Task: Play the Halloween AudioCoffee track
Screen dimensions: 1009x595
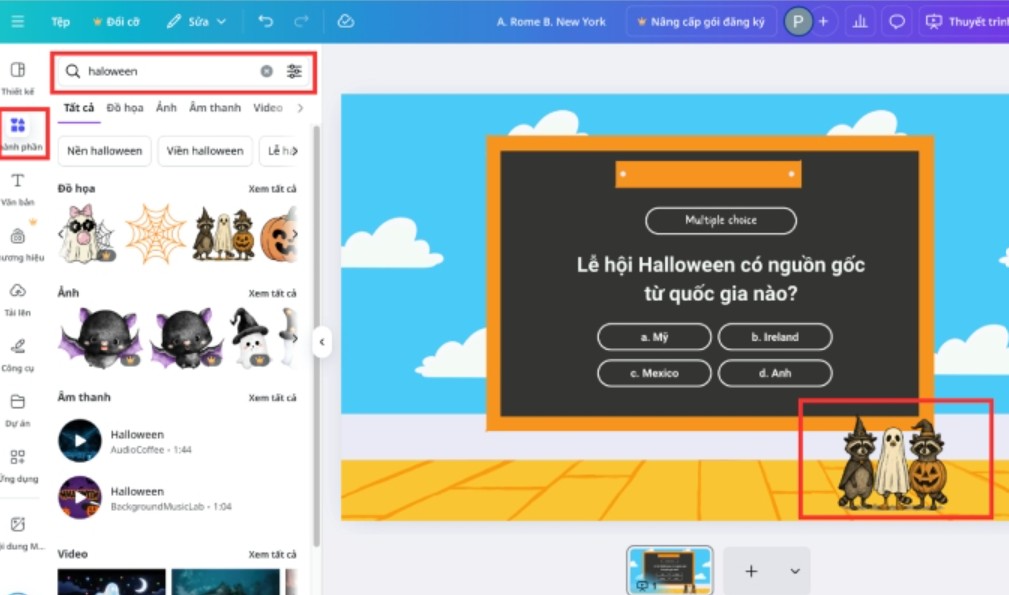Action: (80, 441)
